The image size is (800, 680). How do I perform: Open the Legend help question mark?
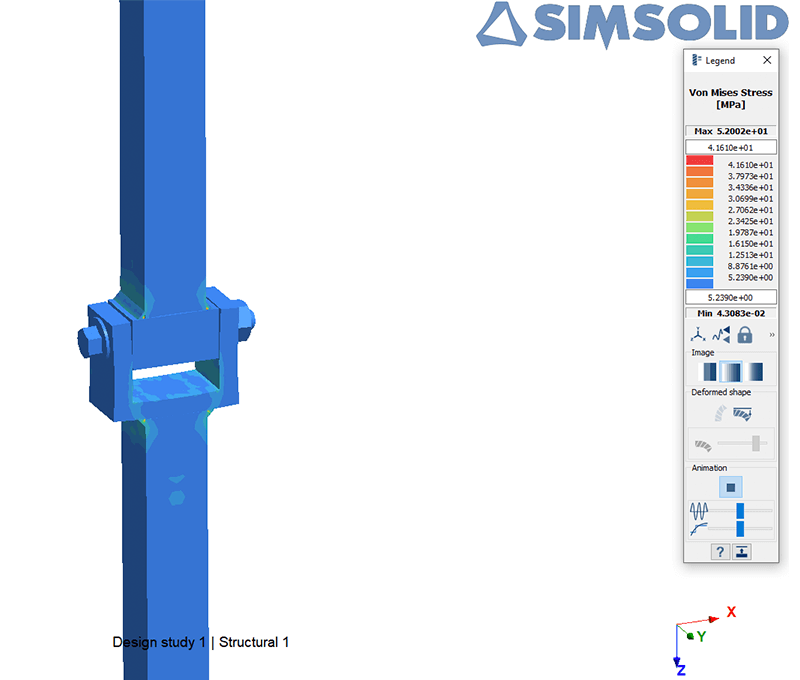click(720, 552)
